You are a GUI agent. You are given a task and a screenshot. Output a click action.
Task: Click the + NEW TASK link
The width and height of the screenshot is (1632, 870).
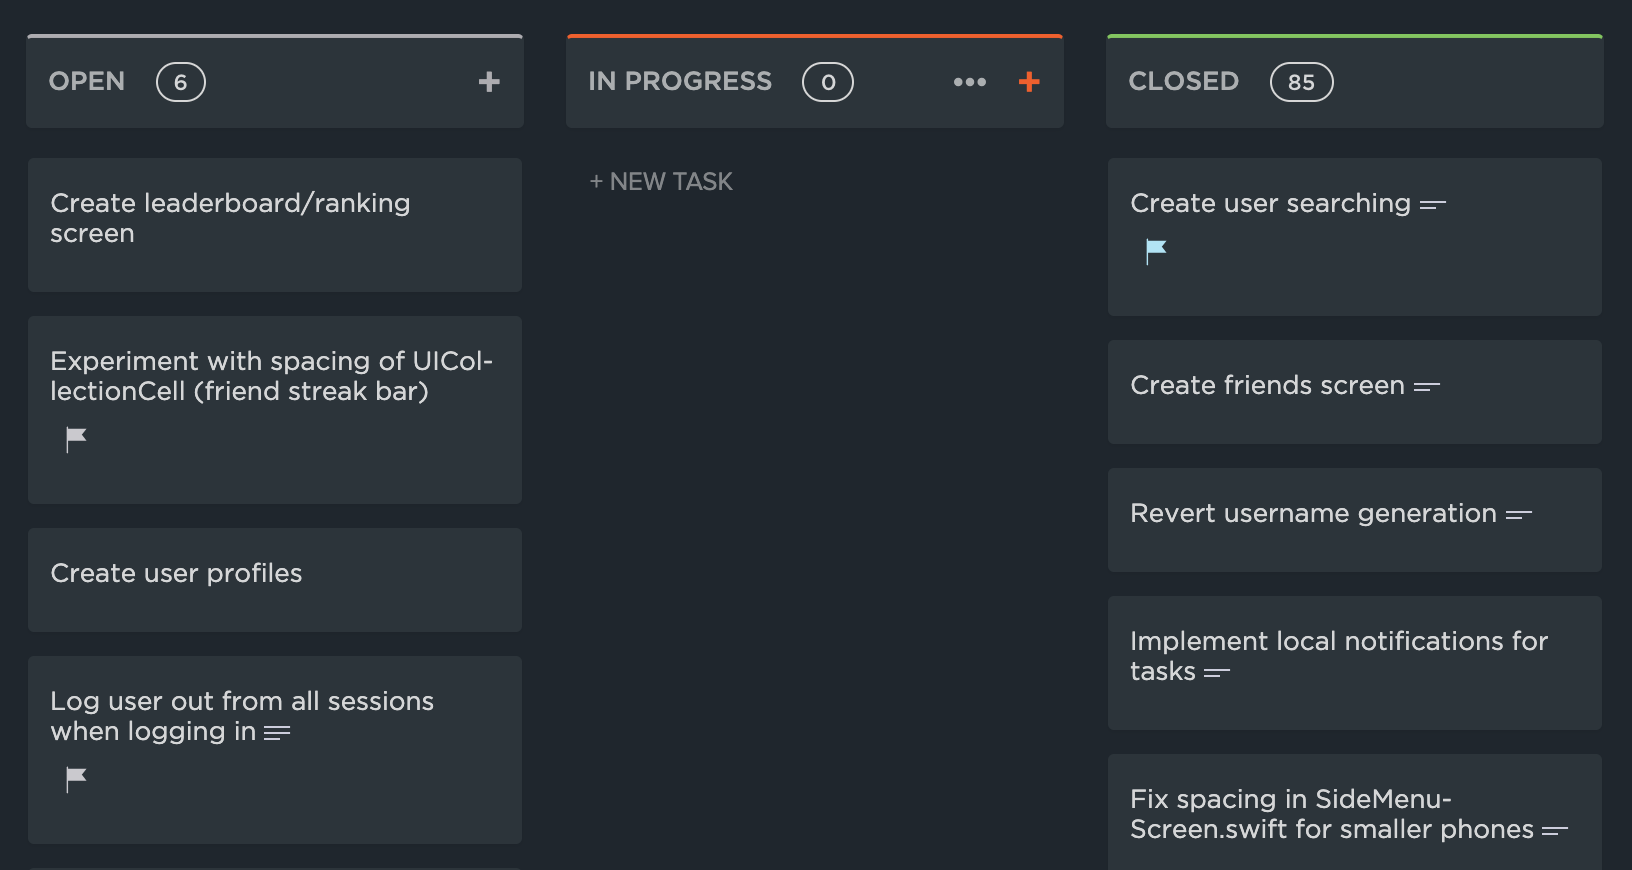click(661, 182)
